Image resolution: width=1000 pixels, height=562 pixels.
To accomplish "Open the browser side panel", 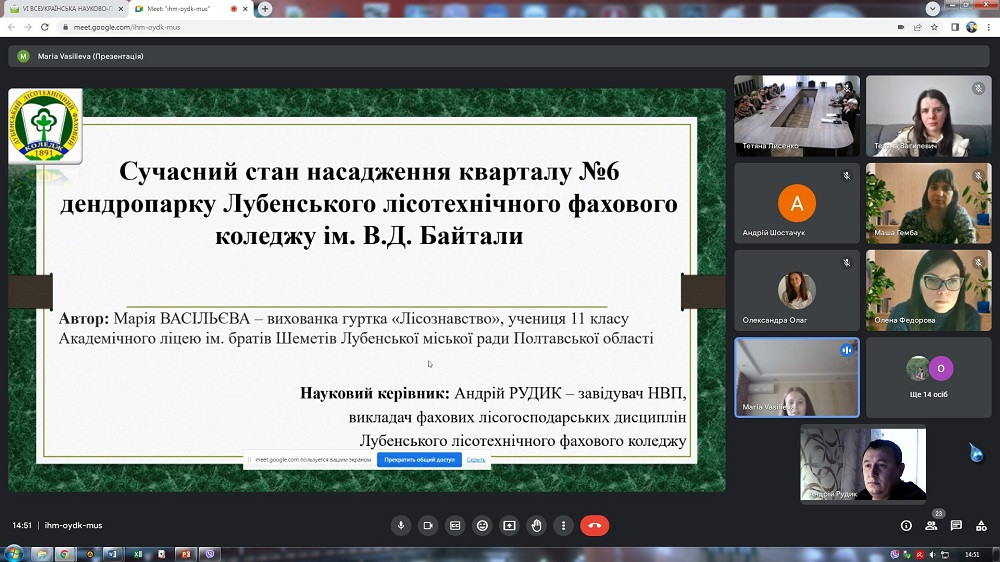I will 955,27.
